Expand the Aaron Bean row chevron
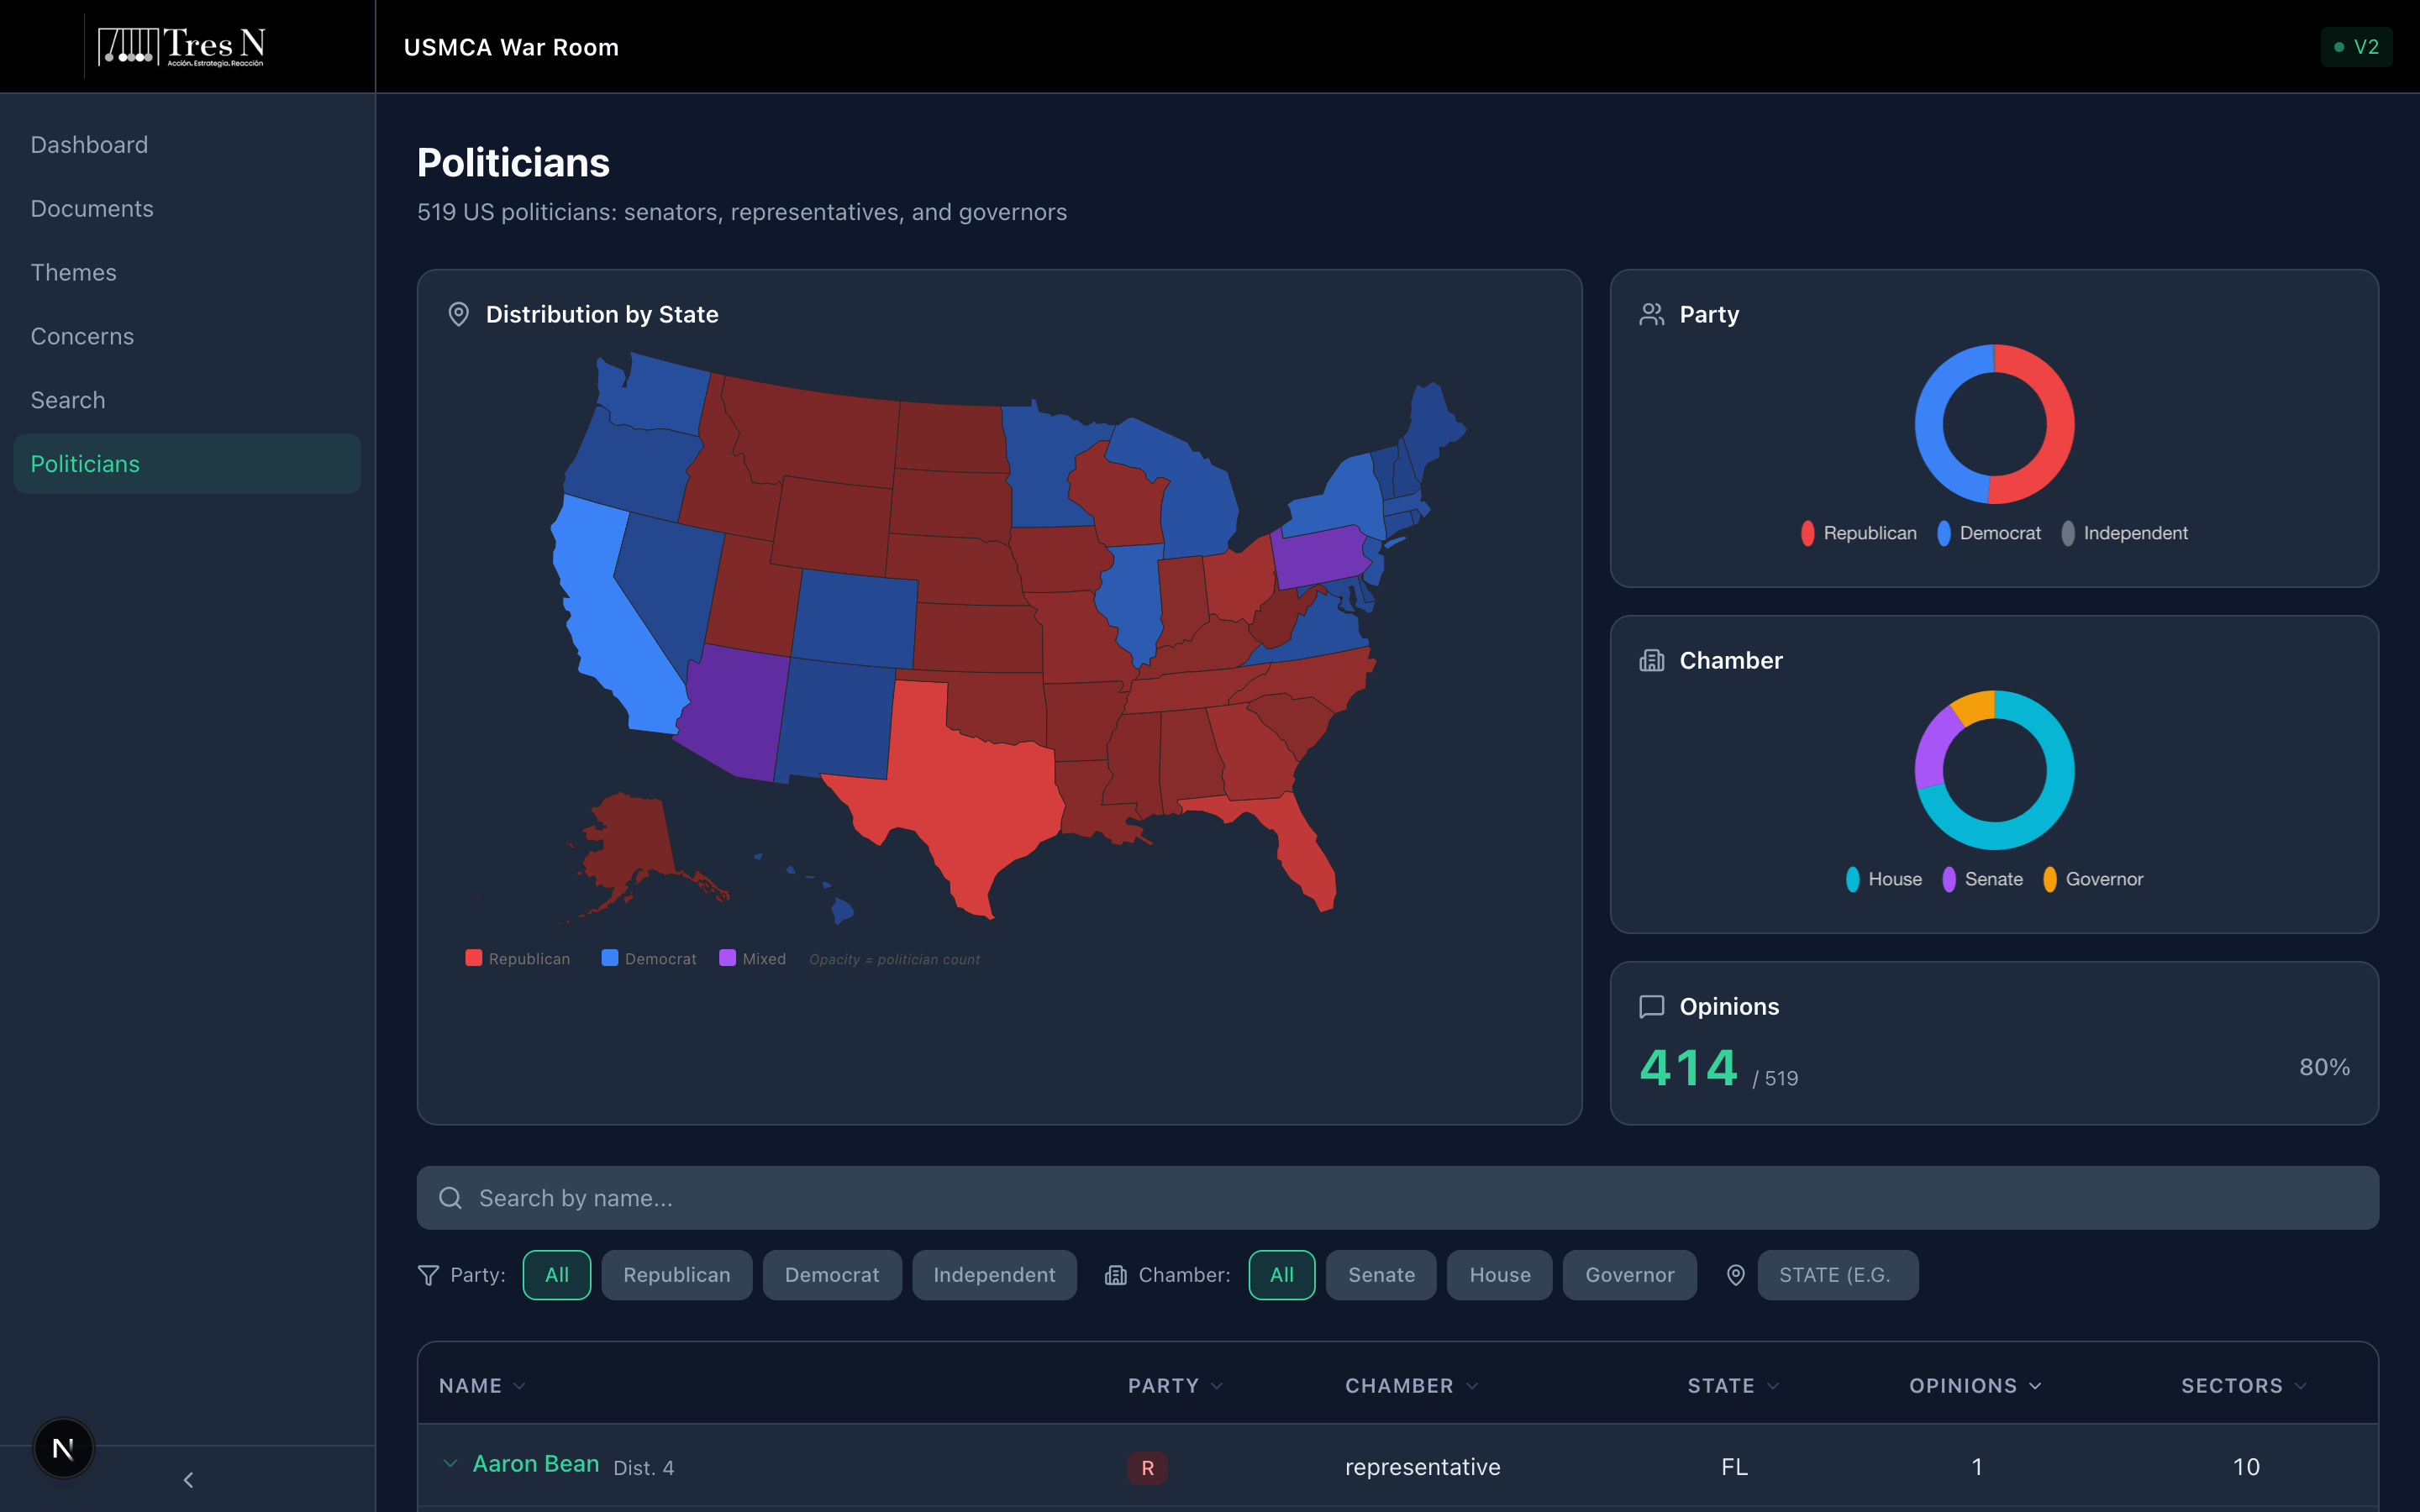 coord(450,1464)
